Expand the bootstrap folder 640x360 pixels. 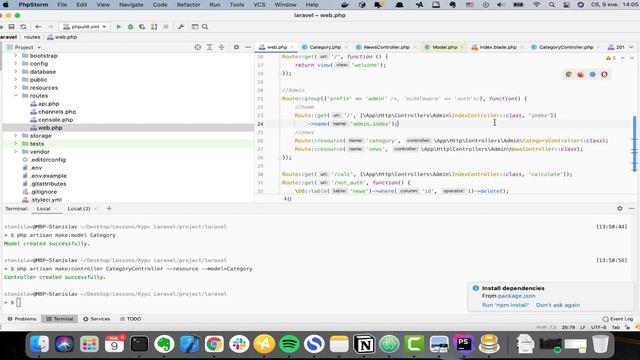tap(16, 56)
